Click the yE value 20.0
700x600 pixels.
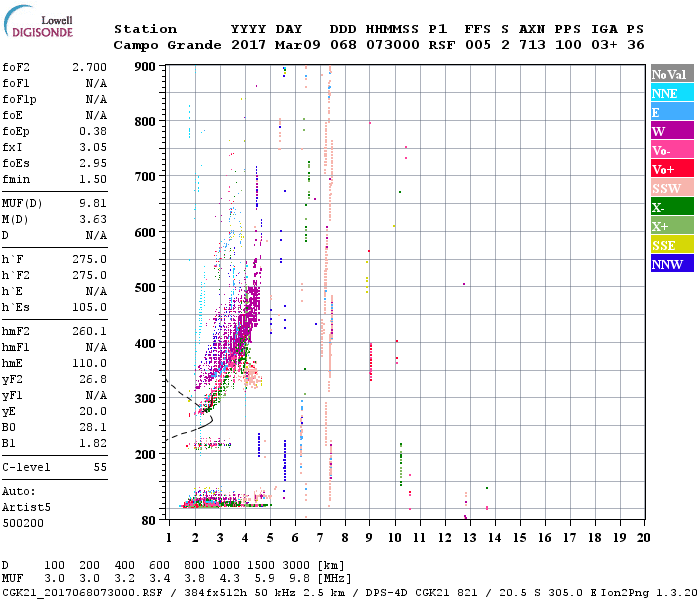[x=93, y=412]
